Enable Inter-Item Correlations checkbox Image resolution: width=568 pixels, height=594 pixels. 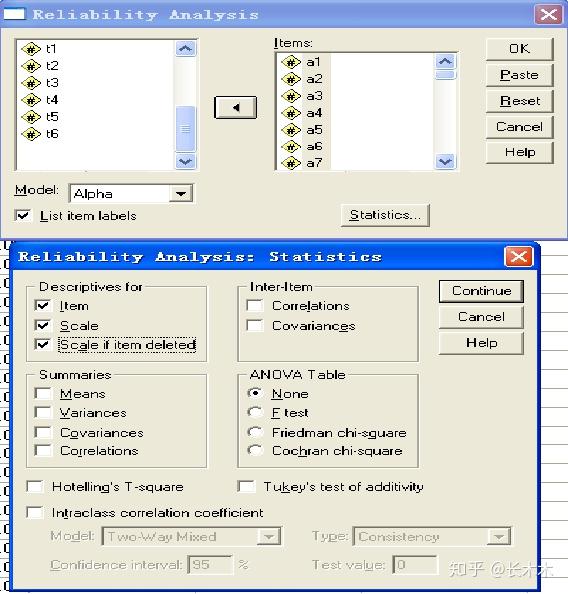coord(254,305)
